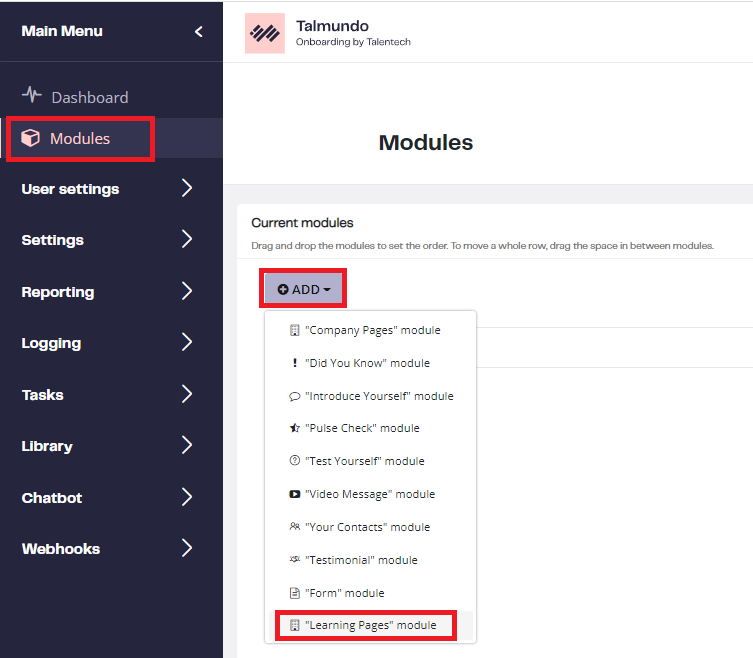753x658 pixels.
Task: Select "Learning Pages" module option
Action: pos(370,625)
